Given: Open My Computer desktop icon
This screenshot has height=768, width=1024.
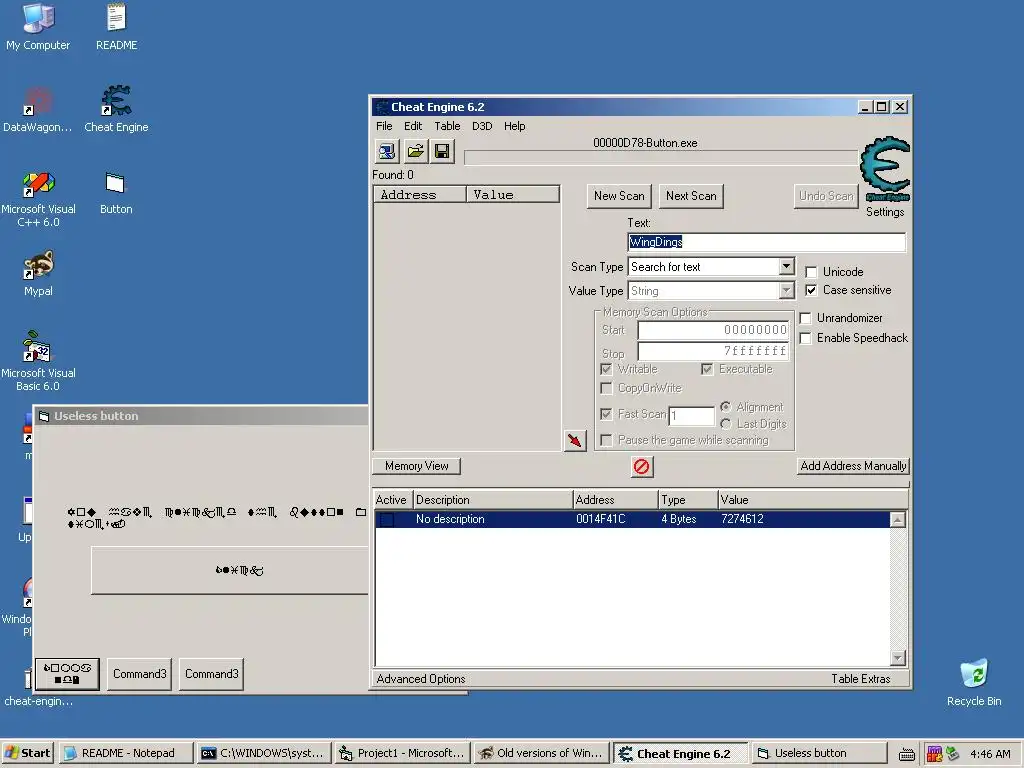Looking at the screenshot, I should tap(38, 27).
